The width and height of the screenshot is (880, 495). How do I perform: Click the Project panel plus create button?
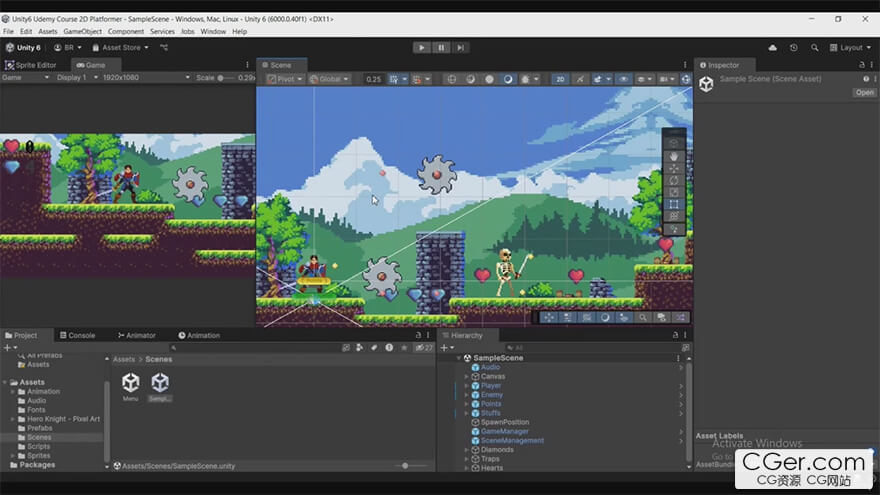(x=9, y=348)
